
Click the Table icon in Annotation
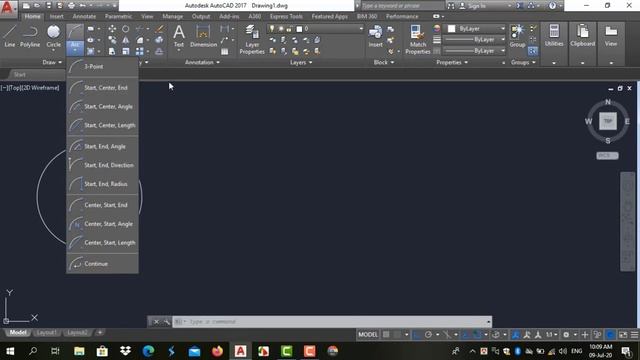[x=224, y=51]
